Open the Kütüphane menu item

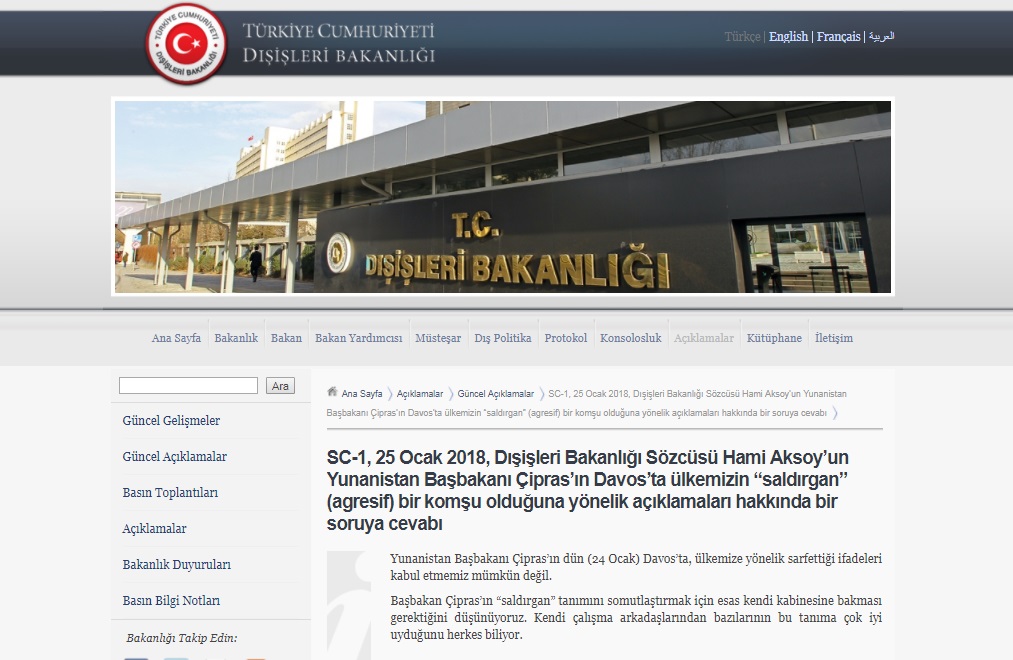coord(774,338)
